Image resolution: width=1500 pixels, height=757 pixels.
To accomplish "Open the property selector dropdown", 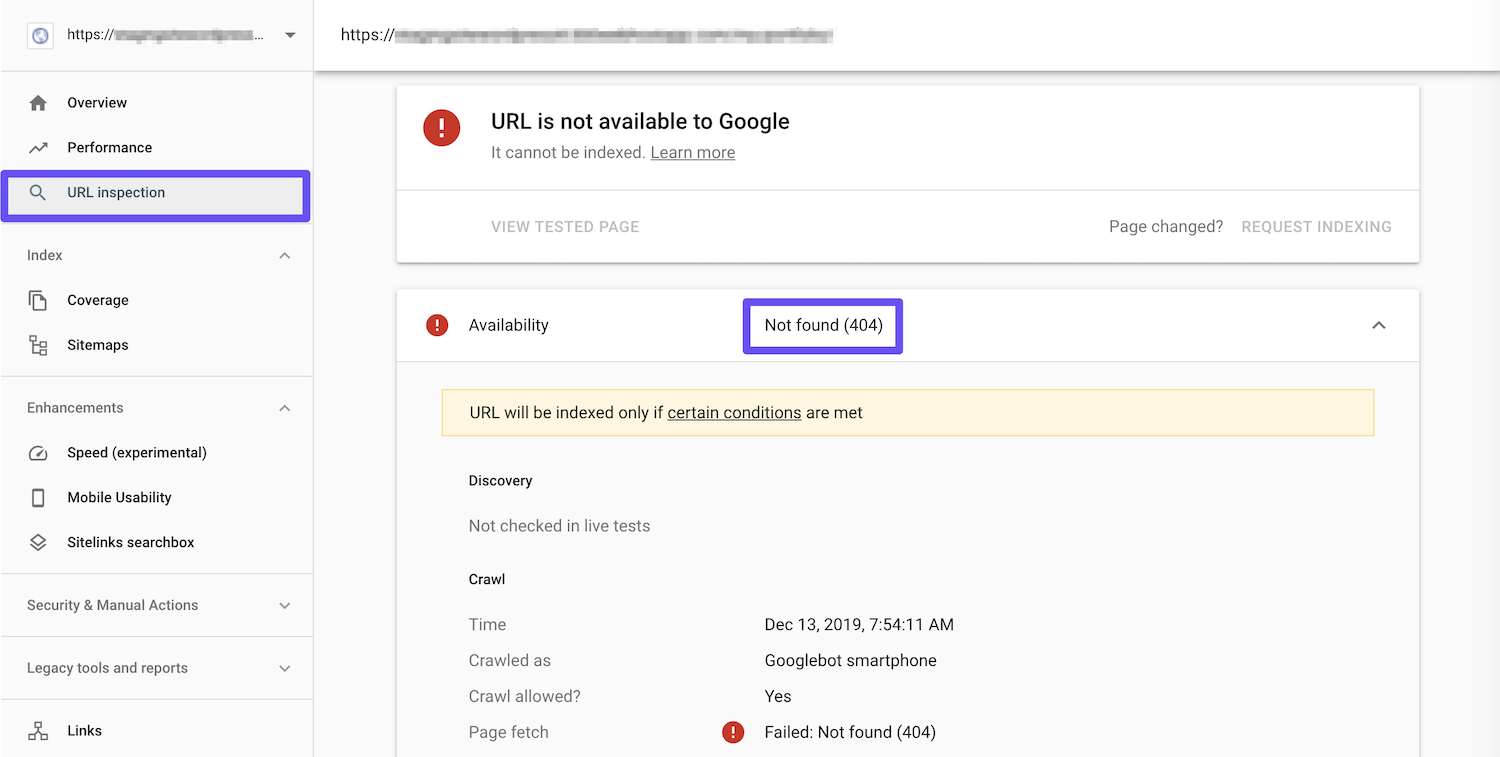I will 290,34.
